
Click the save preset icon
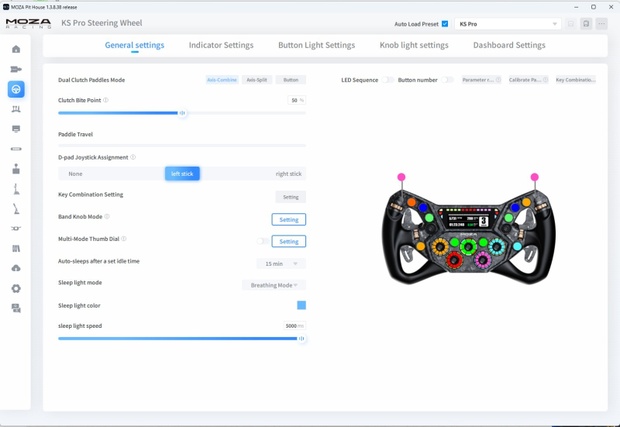click(x=586, y=24)
